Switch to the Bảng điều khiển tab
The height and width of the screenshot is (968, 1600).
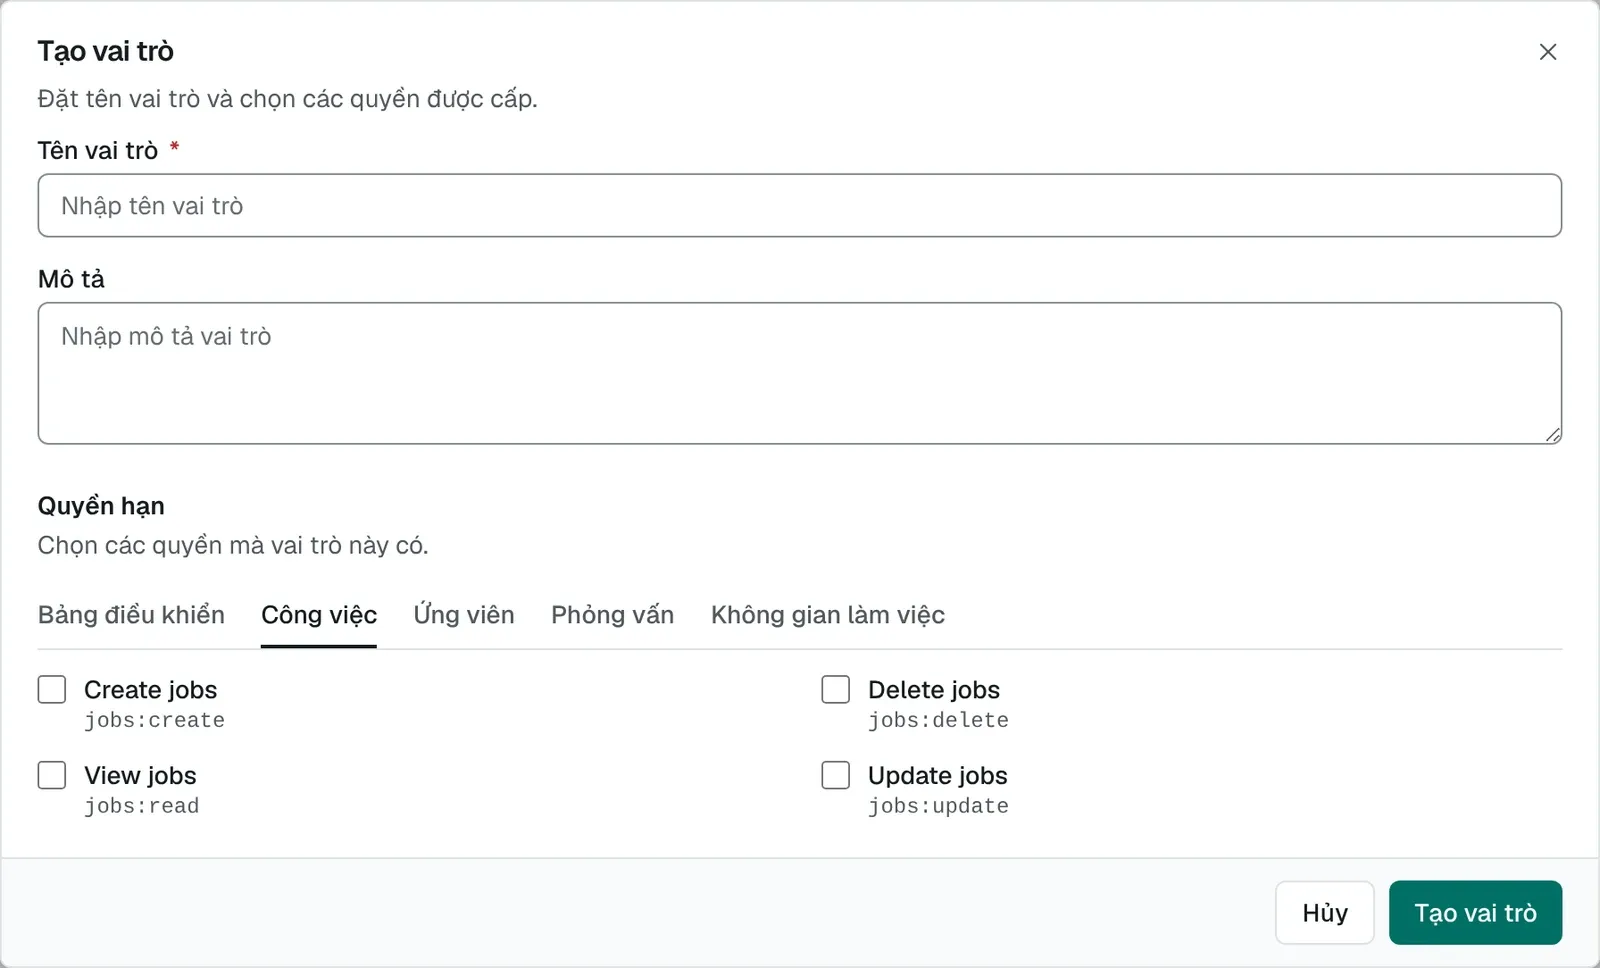click(x=131, y=615)
